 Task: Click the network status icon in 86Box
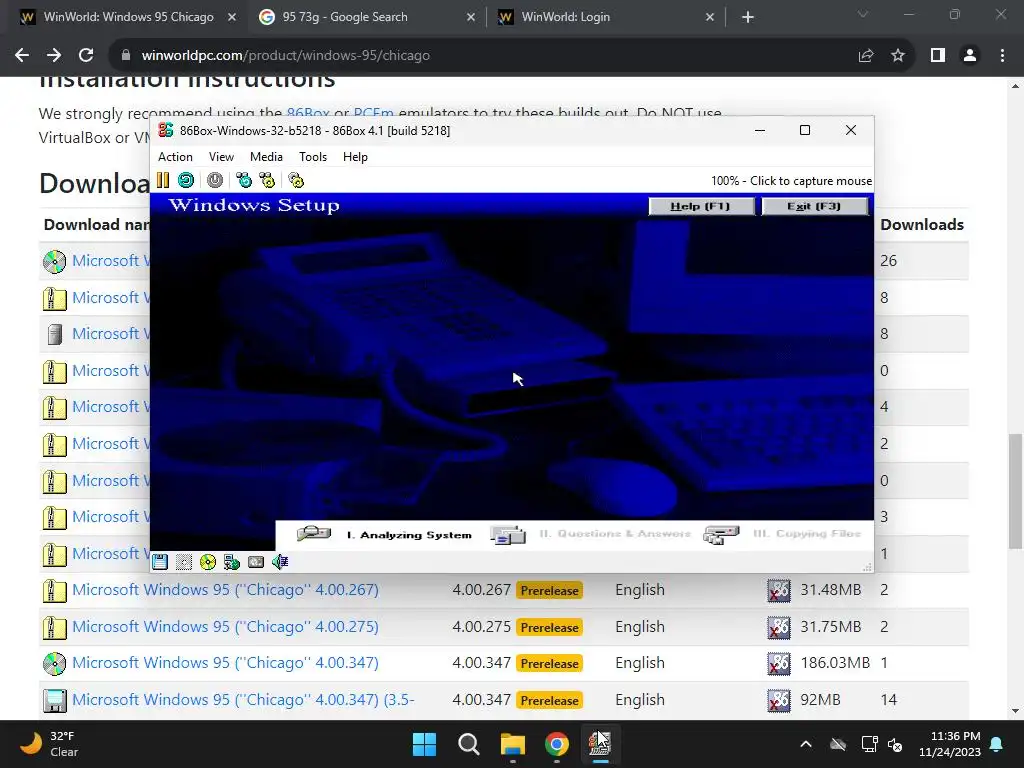(x=232, y=562)
